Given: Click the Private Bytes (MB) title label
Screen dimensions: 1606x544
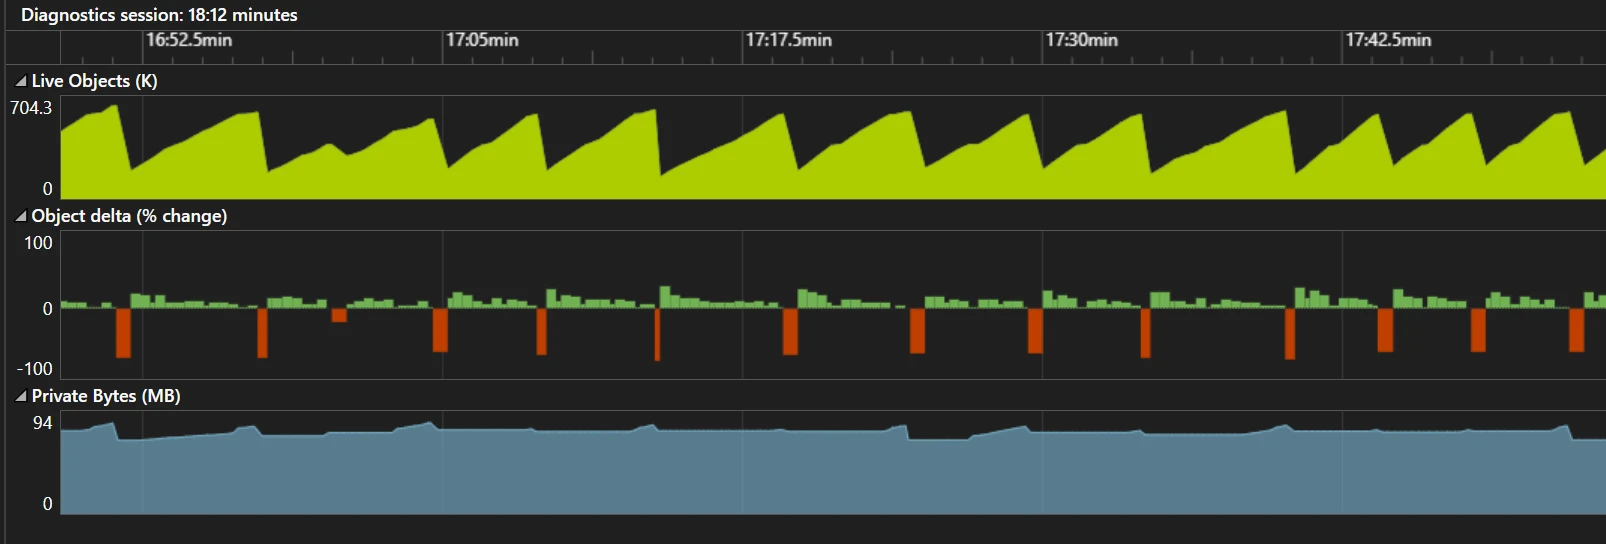Looking at the screenshot, I should [106, 396].
